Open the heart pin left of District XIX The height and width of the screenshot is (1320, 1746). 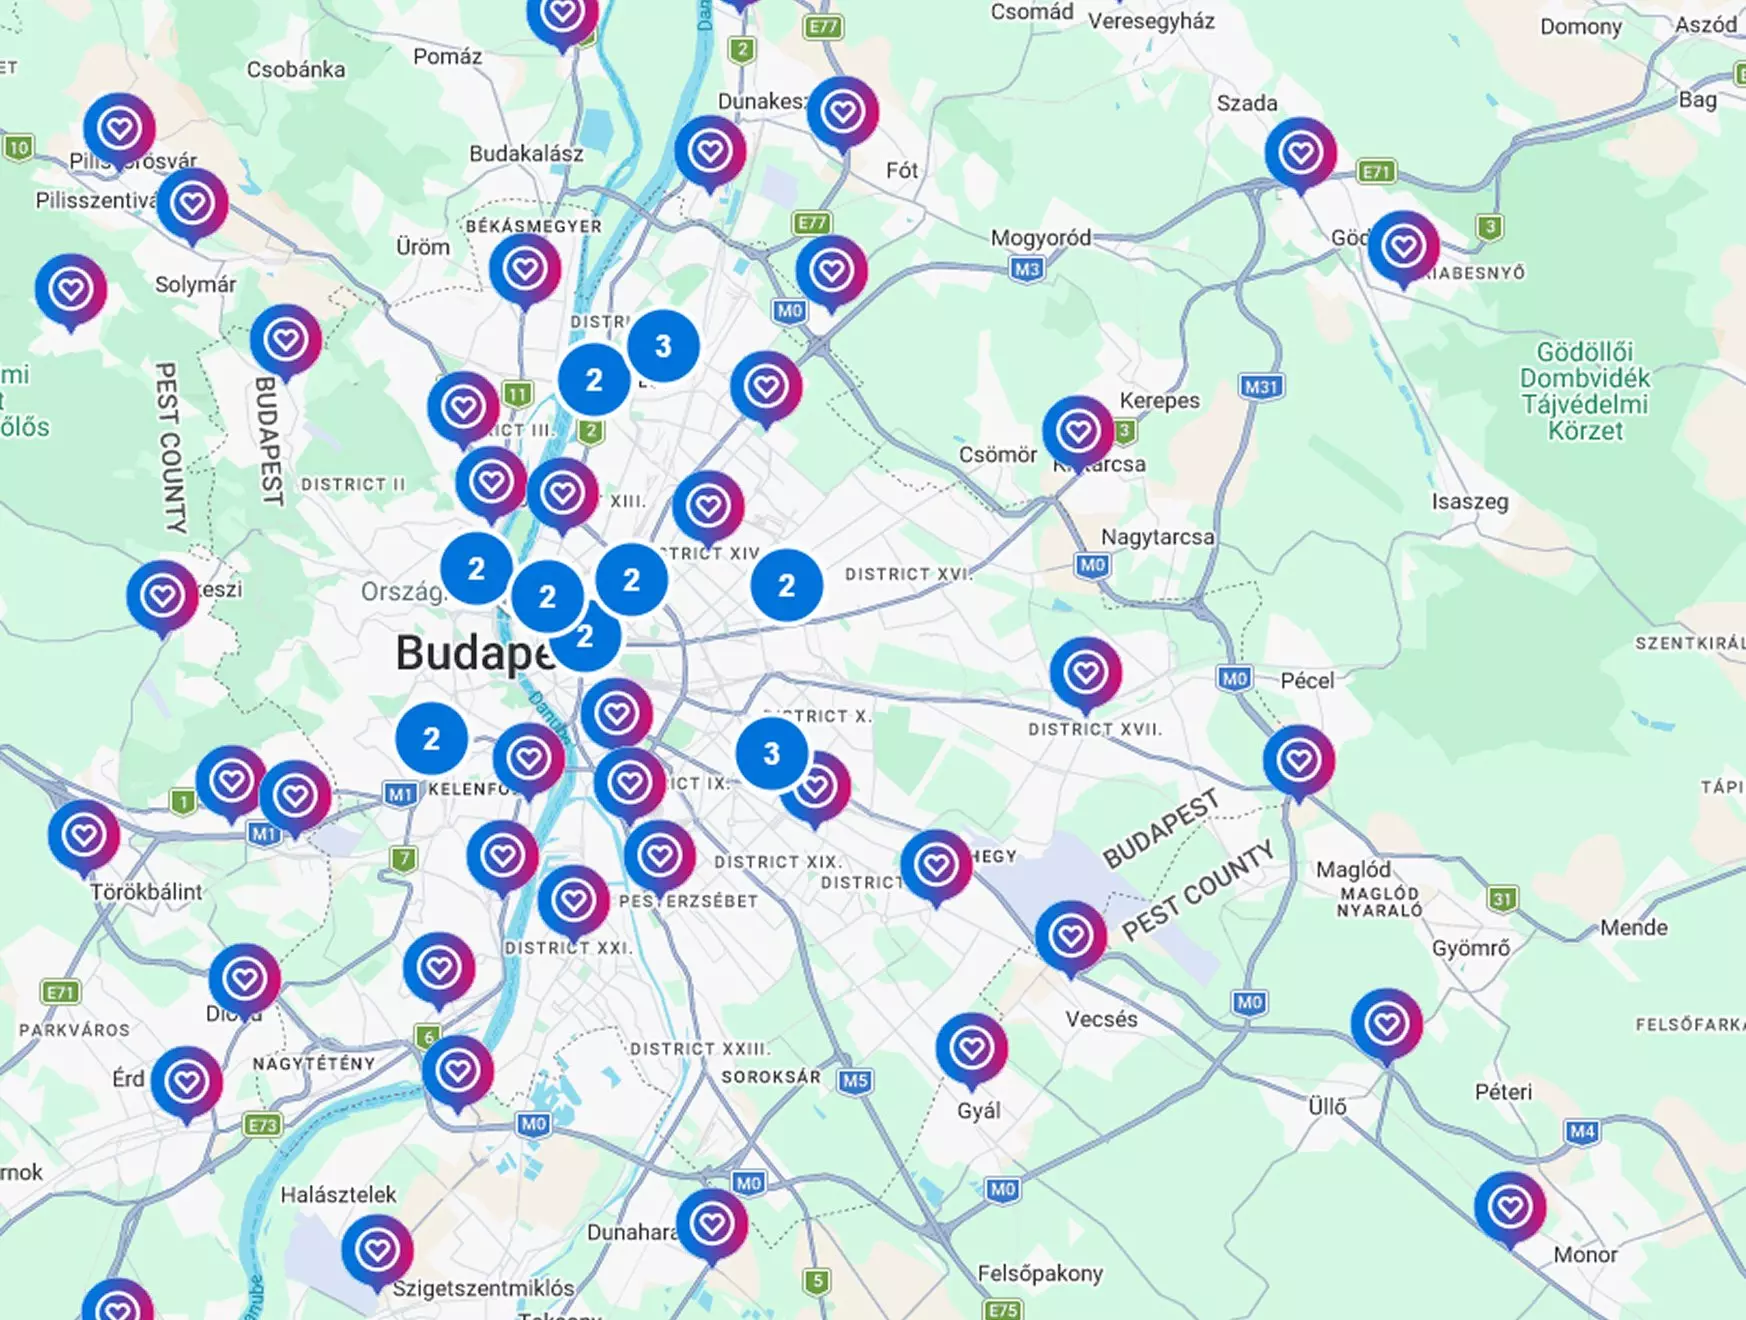(x=659, y=858)
